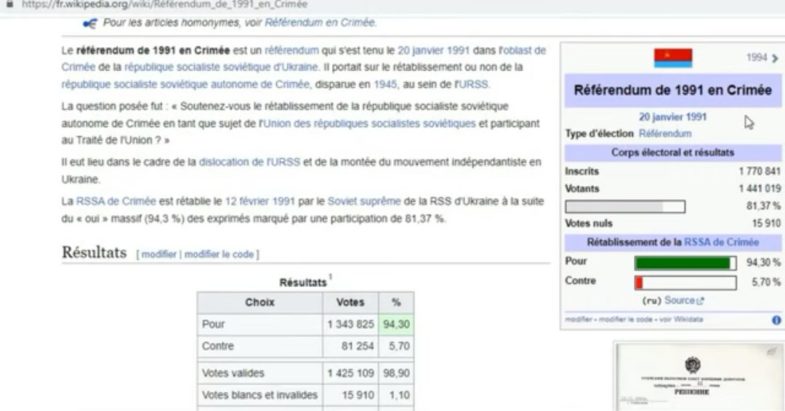The width and height of the screenshot is (785, 411).
Task: Click the 'Votes' column header
Action: (x=350, y=302)
